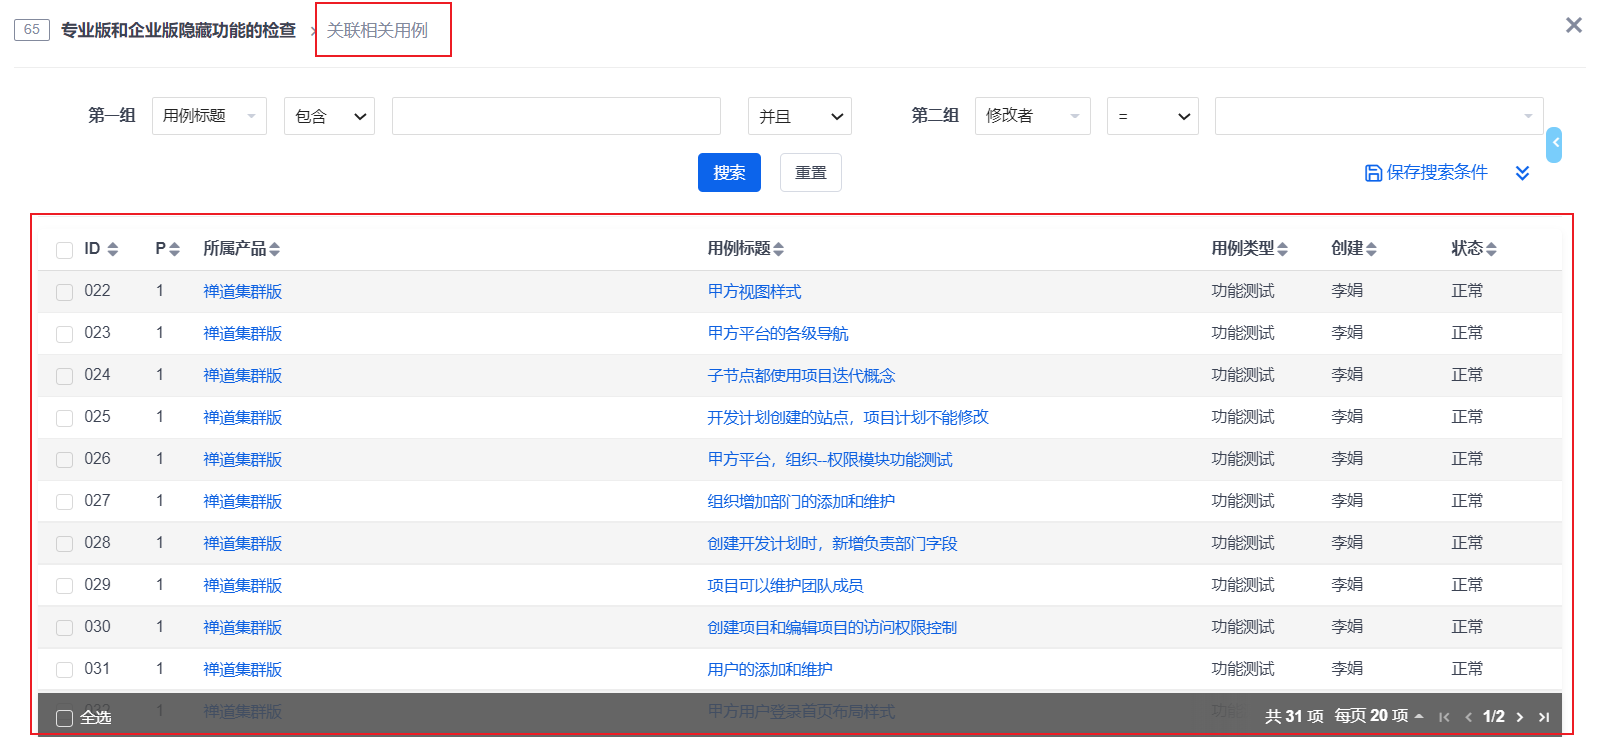The image size is (1609, 737).
Task: Click the 关联相关用例 breadcrumb item
Action: tap(377, 30)
